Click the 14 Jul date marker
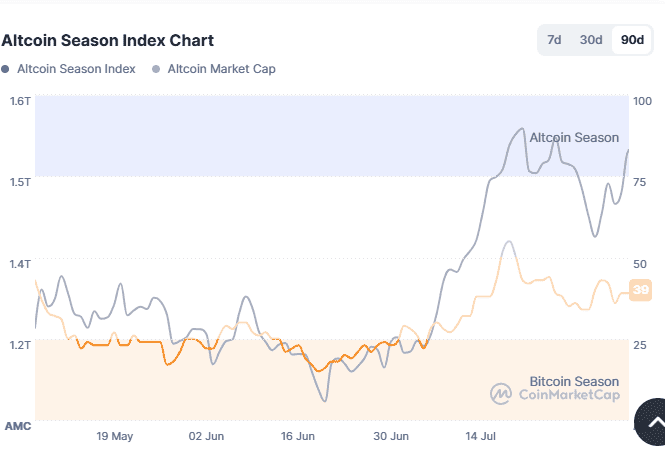 coord(483,437)
